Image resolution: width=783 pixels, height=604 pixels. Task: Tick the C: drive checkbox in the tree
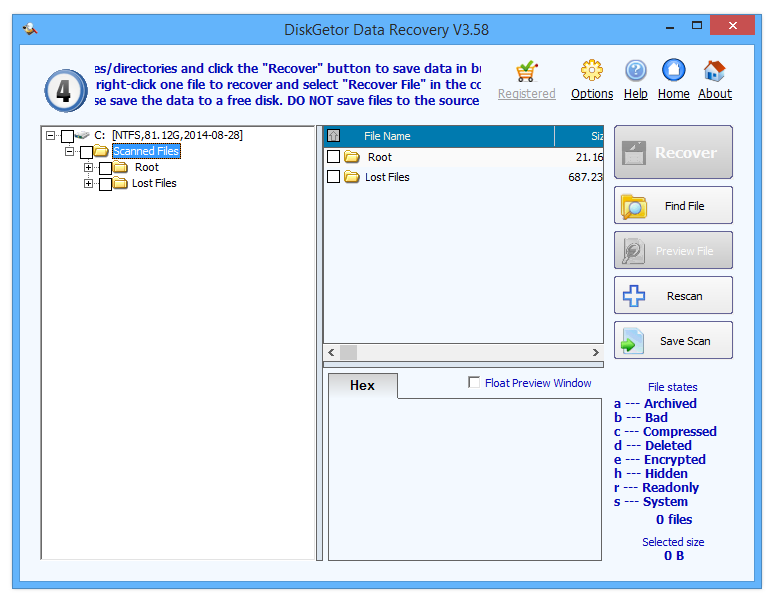pyautogui.click(x=67, y=136)
